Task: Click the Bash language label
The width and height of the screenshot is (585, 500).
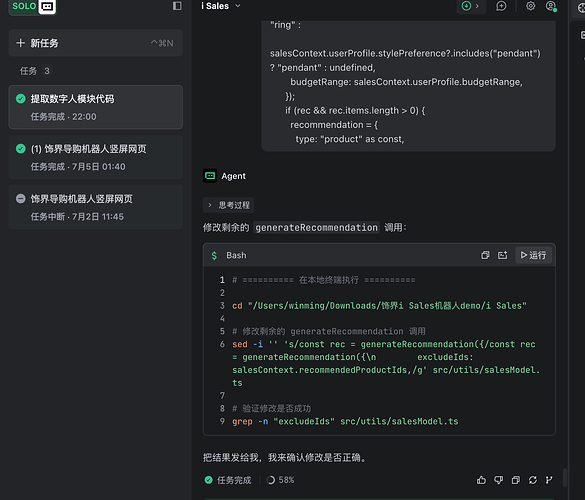Action: click(x=236, y=256)
